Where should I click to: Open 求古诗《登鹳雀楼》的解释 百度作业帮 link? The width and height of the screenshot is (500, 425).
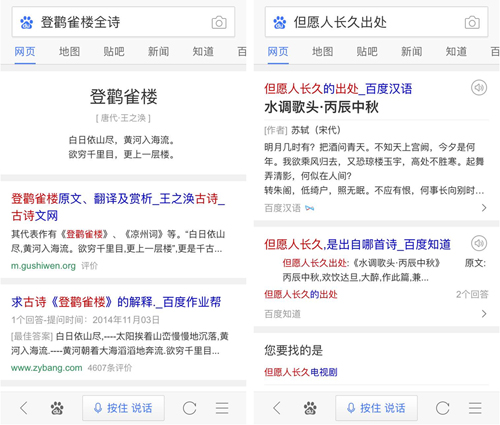116,302
